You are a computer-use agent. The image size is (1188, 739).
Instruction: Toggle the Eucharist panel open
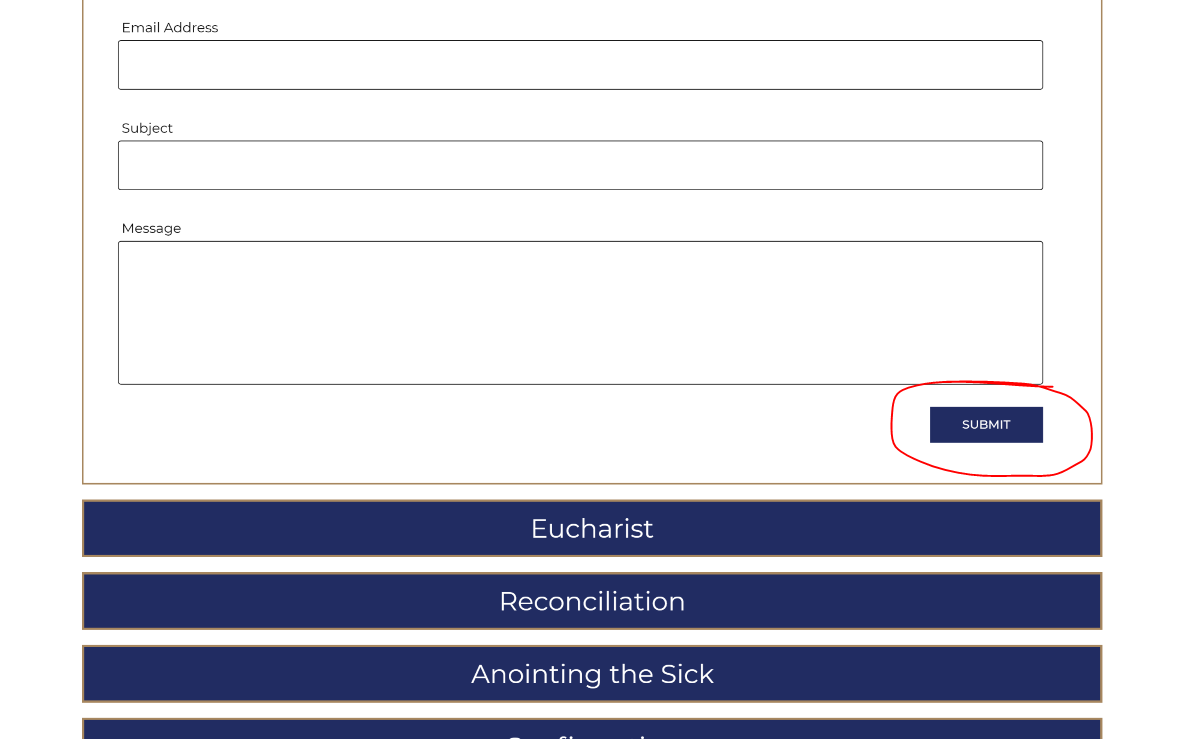pyautogui.click(x=592, y=528)
